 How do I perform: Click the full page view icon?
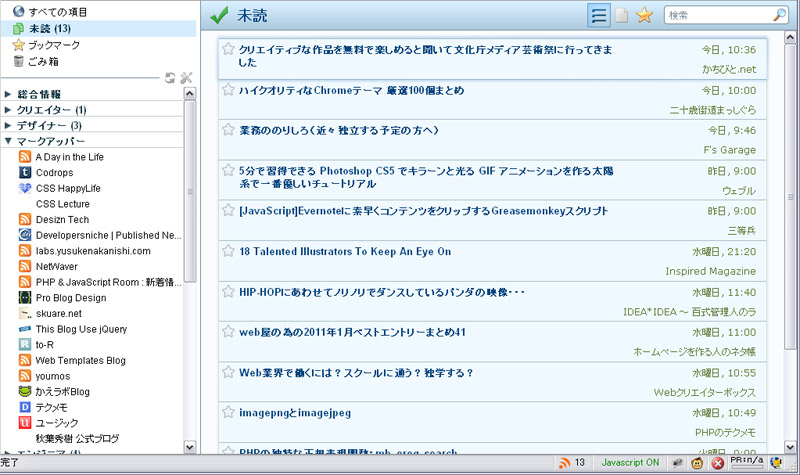click(x=622, y=16)
